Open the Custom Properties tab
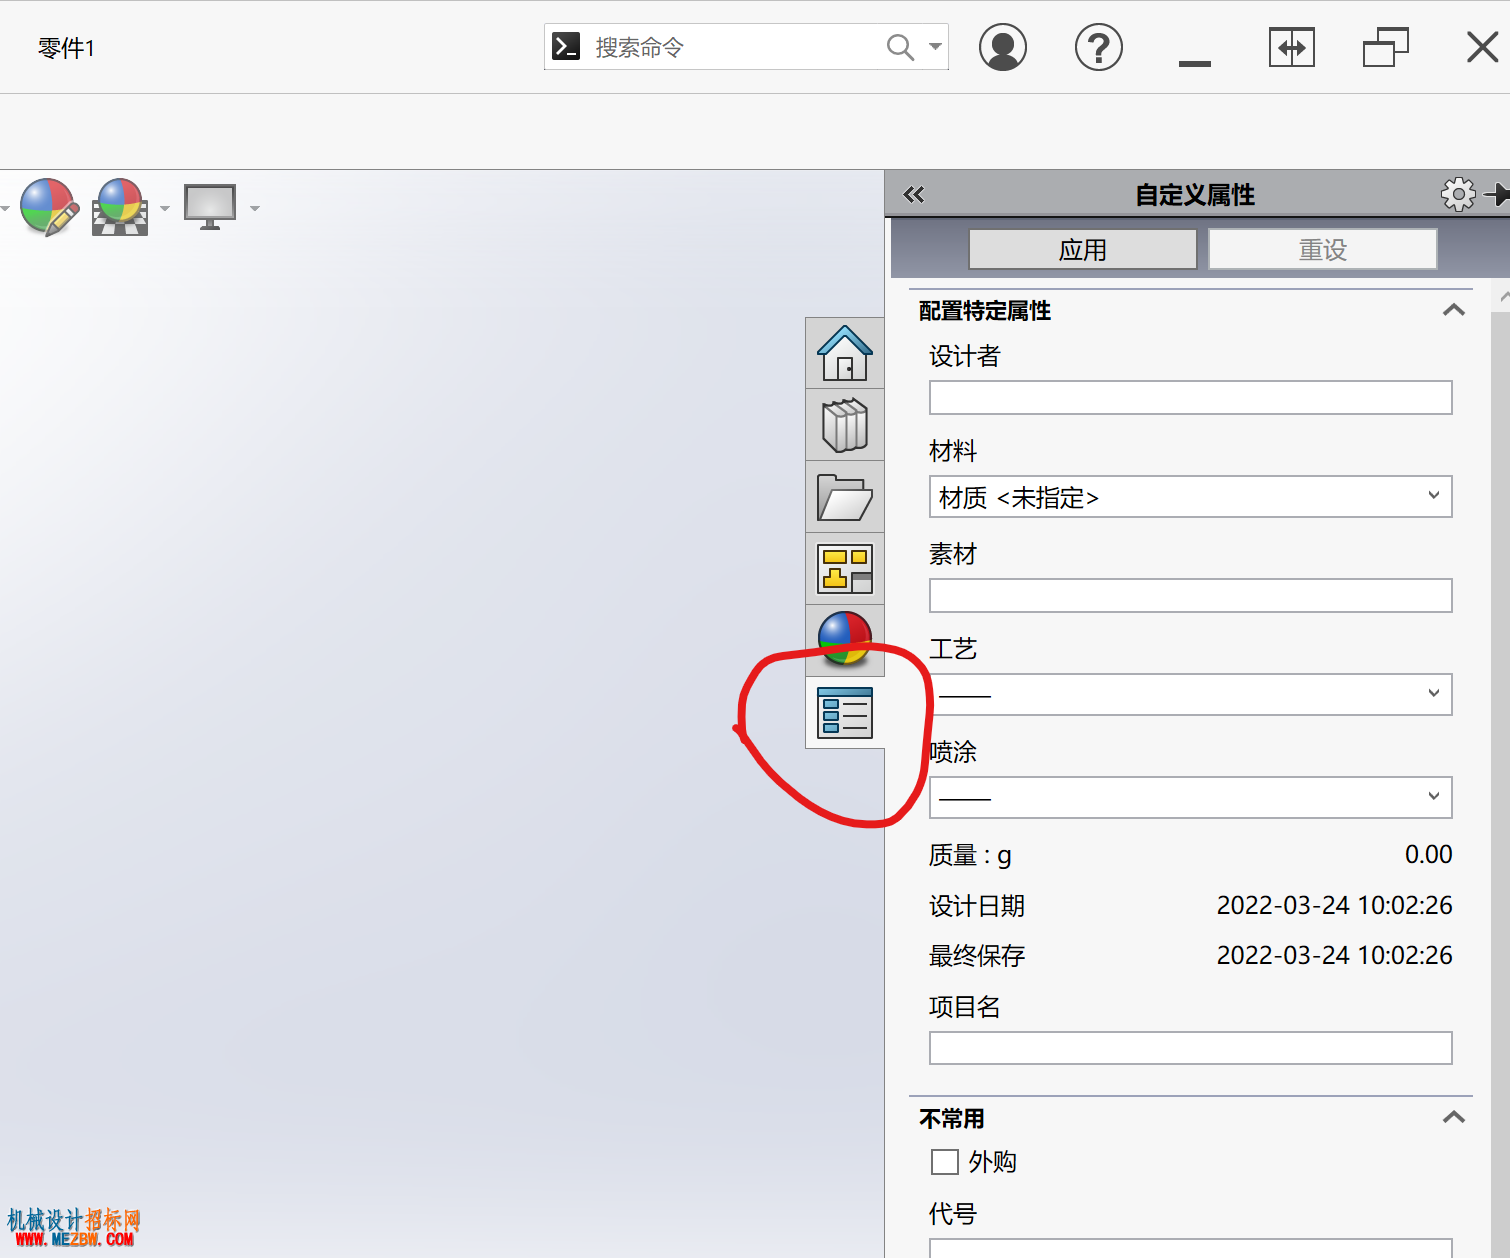Image resolution: width=1510 pixels, height=1258 pixels. [x=845, y=713]
